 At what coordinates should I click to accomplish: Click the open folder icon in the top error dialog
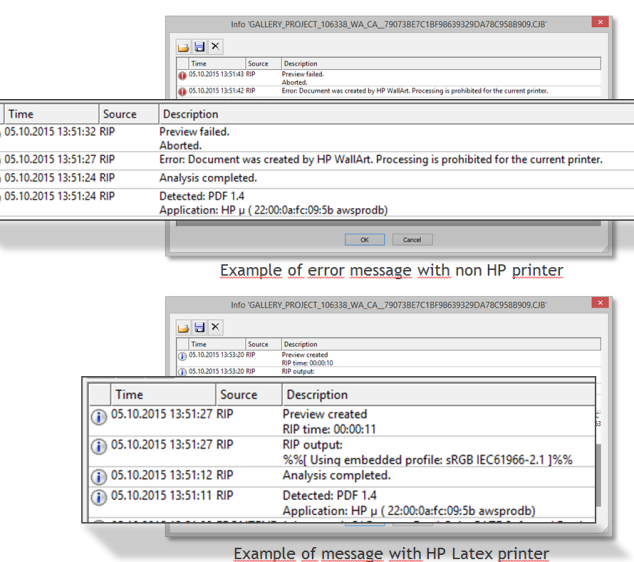click(x=184, y=46)
